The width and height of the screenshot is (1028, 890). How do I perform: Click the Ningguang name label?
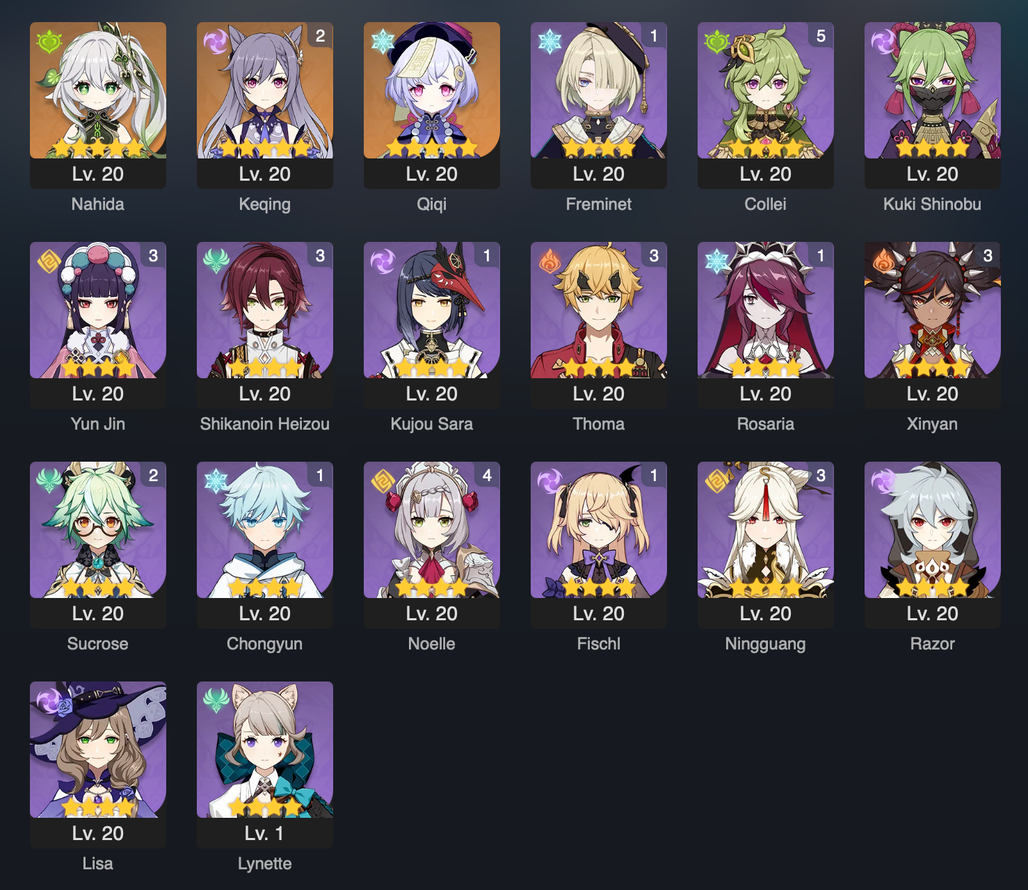[x=765, y=644]
